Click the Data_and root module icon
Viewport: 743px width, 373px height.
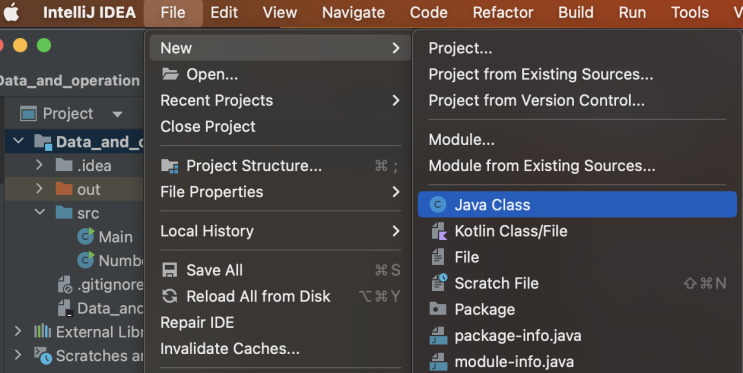[43, 142]
